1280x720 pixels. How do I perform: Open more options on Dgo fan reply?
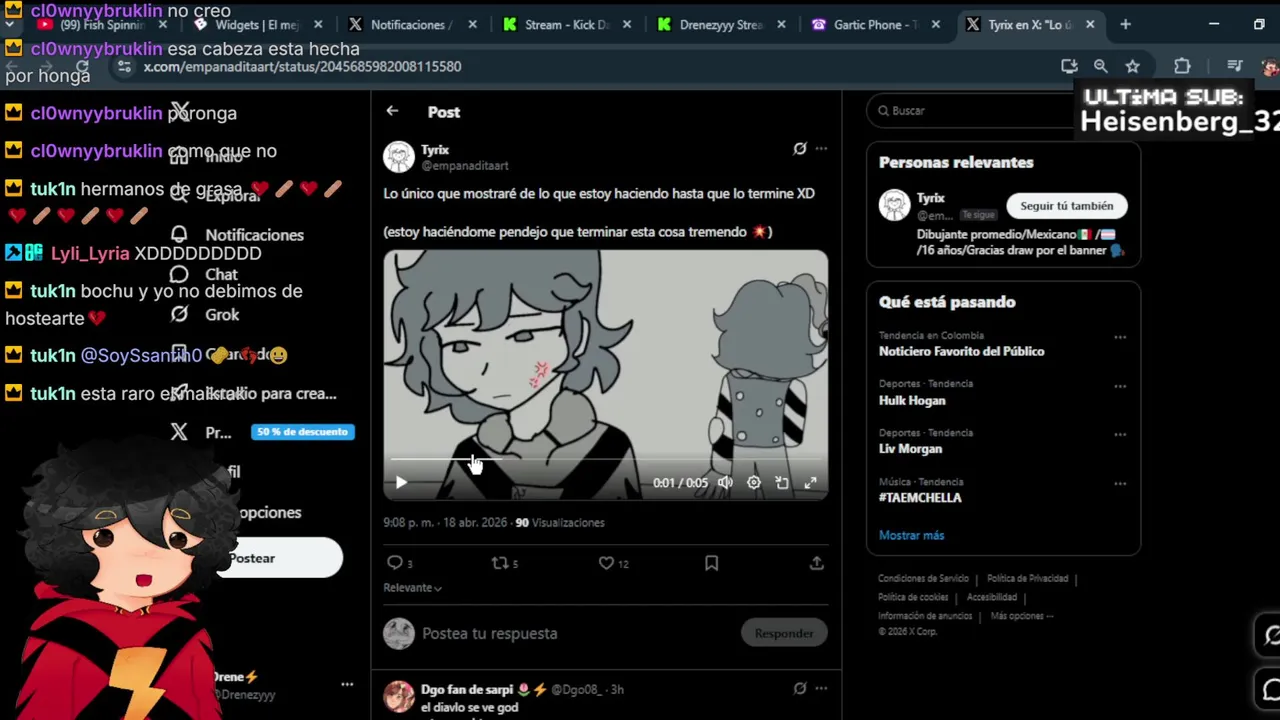(x=821, y=688)
